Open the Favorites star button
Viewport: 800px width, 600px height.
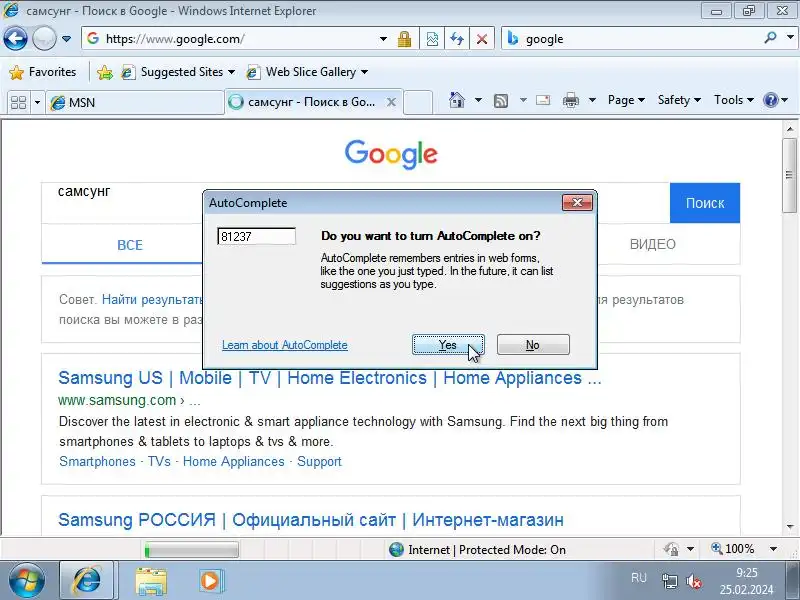[x=43, y=72]
